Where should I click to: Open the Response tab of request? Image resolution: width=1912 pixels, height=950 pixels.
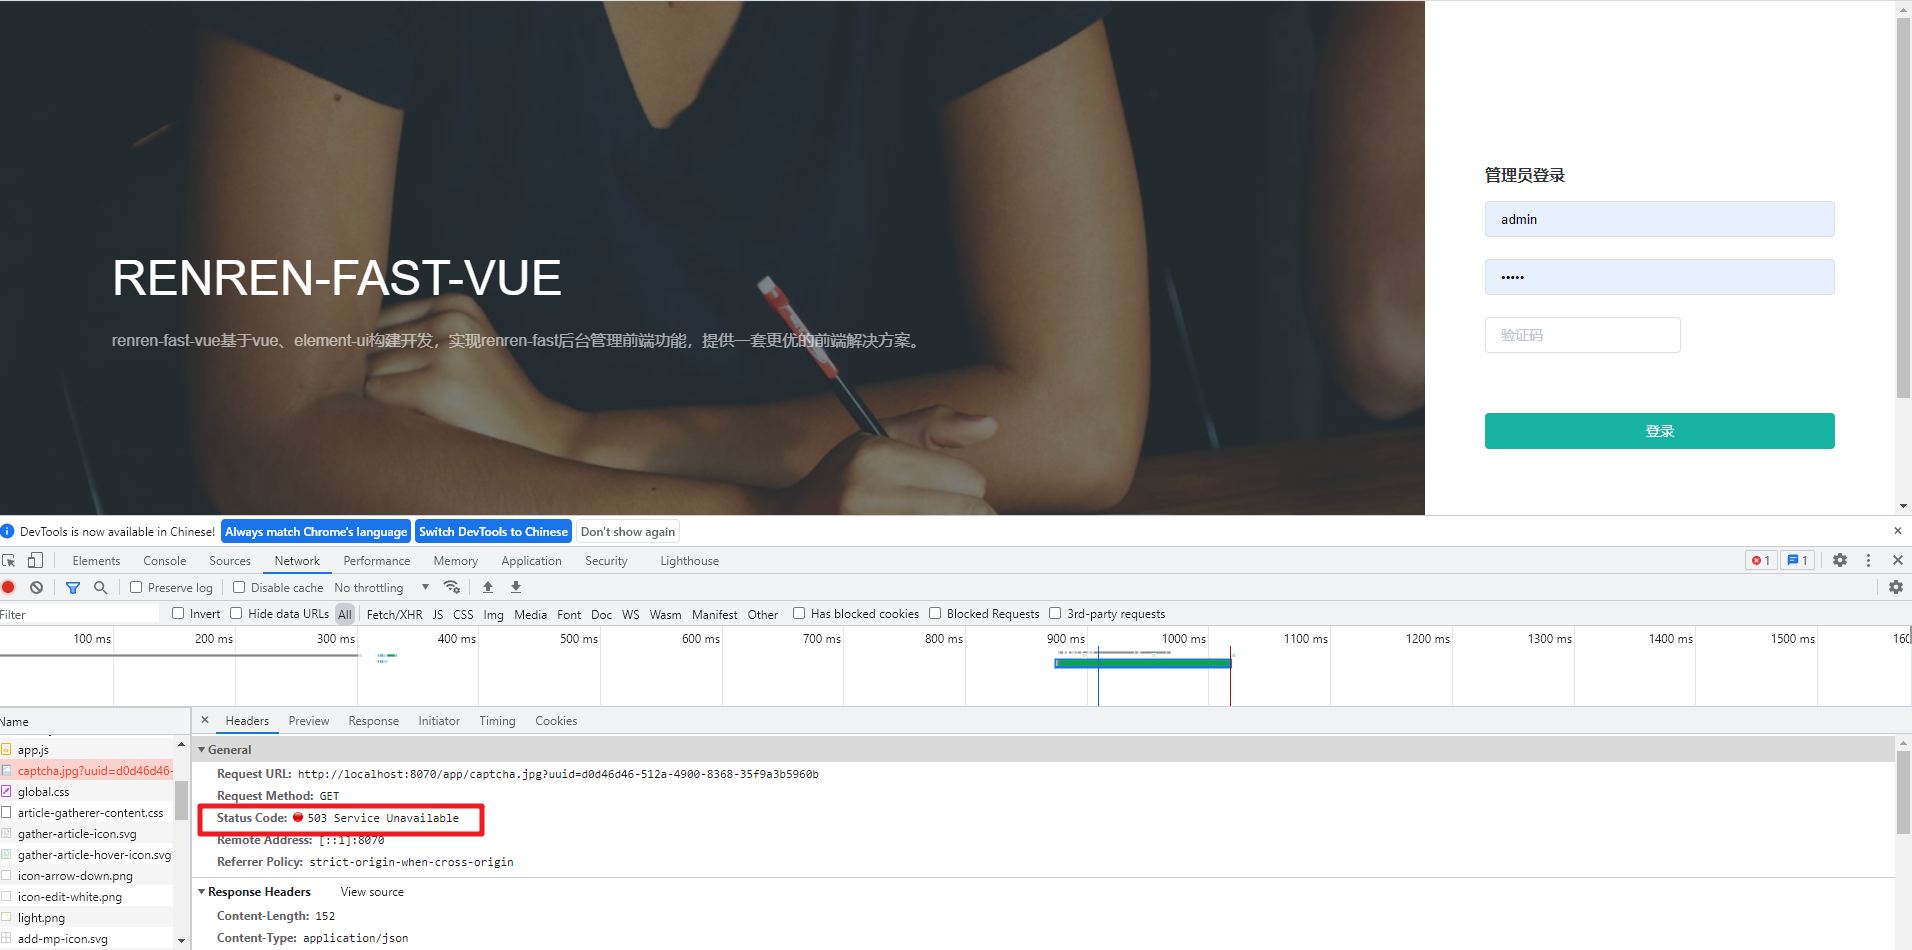click(x=374, y=721)
